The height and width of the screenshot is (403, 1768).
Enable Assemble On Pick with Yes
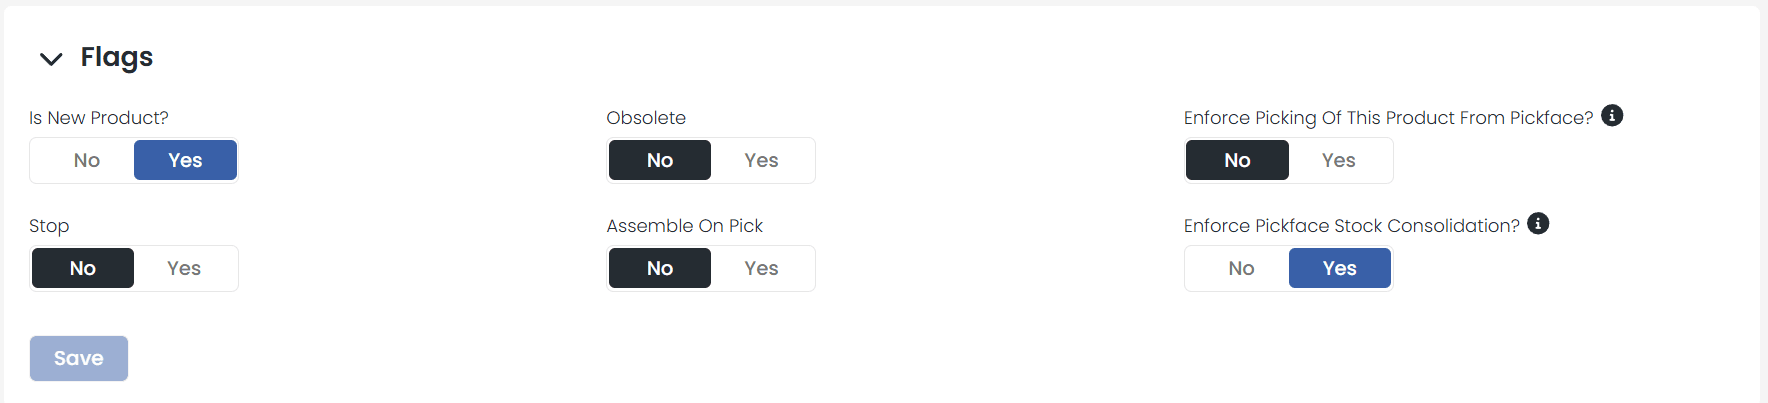(761, 268)
